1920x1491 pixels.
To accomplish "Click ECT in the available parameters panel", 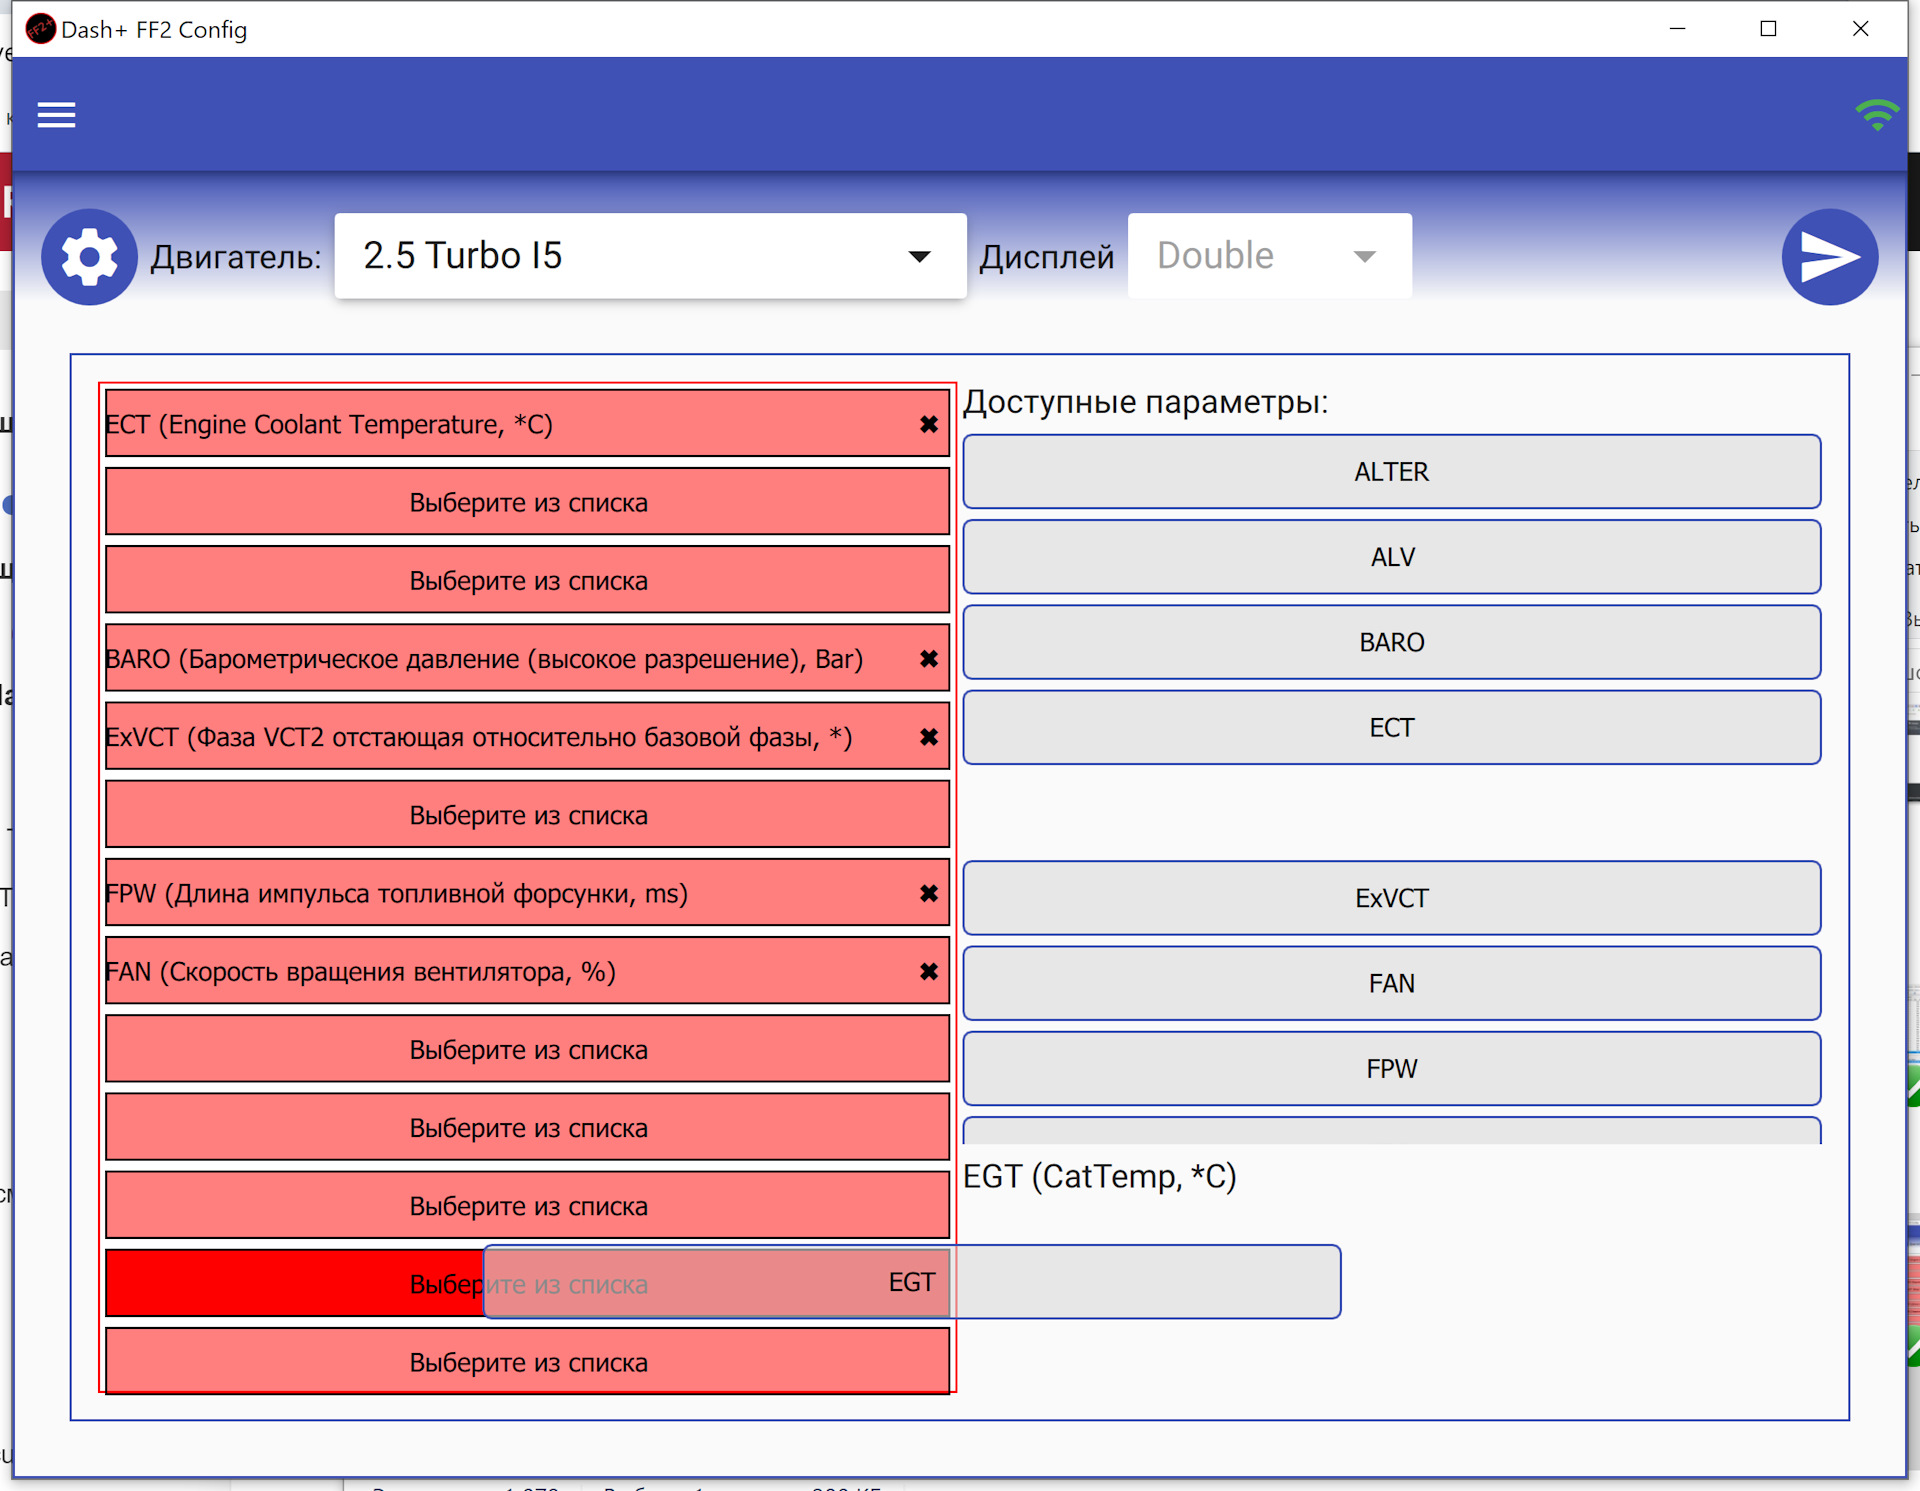I will [x=1392, y=726].
